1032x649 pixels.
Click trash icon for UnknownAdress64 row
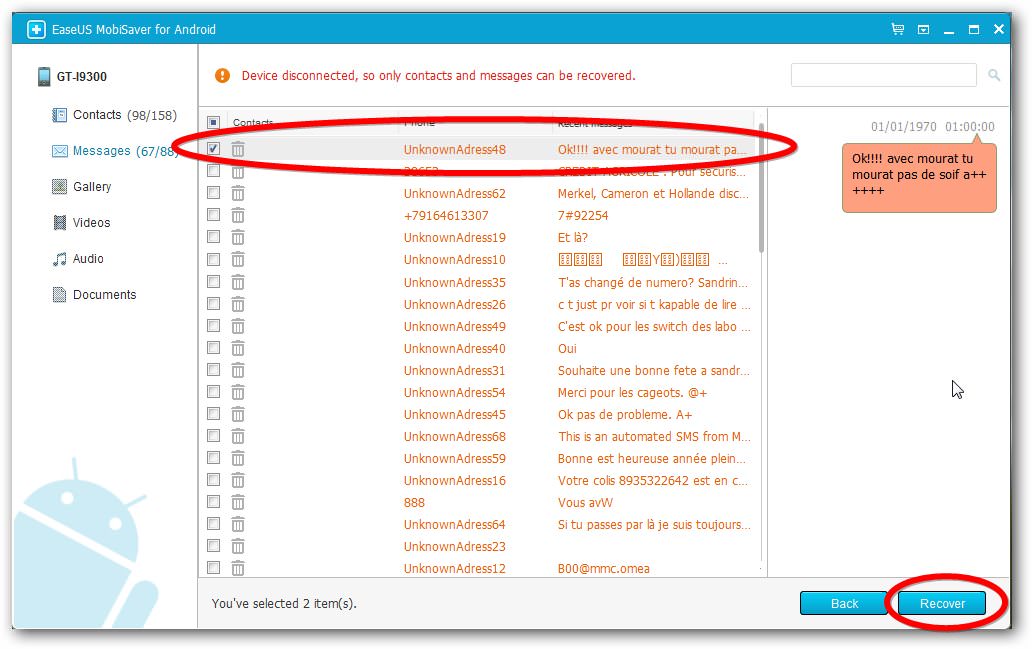click(x=238, y=525)
